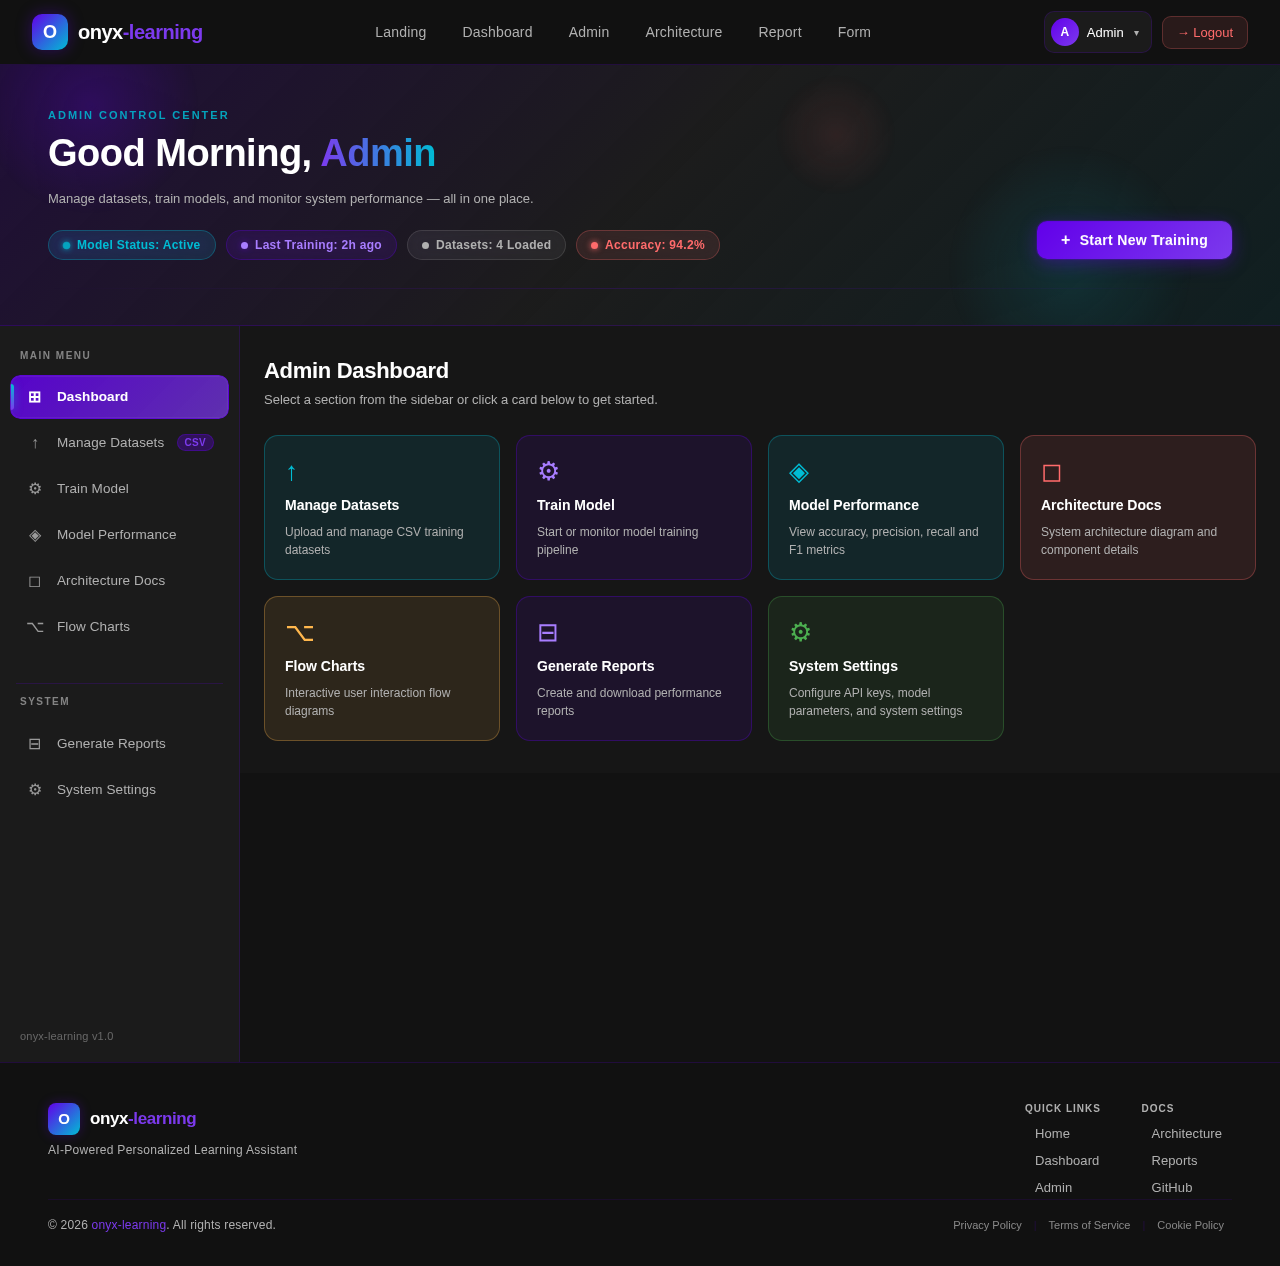Select Flow Charts label in sidebar
This screenshot has height=1266, width=1280.
93,627
